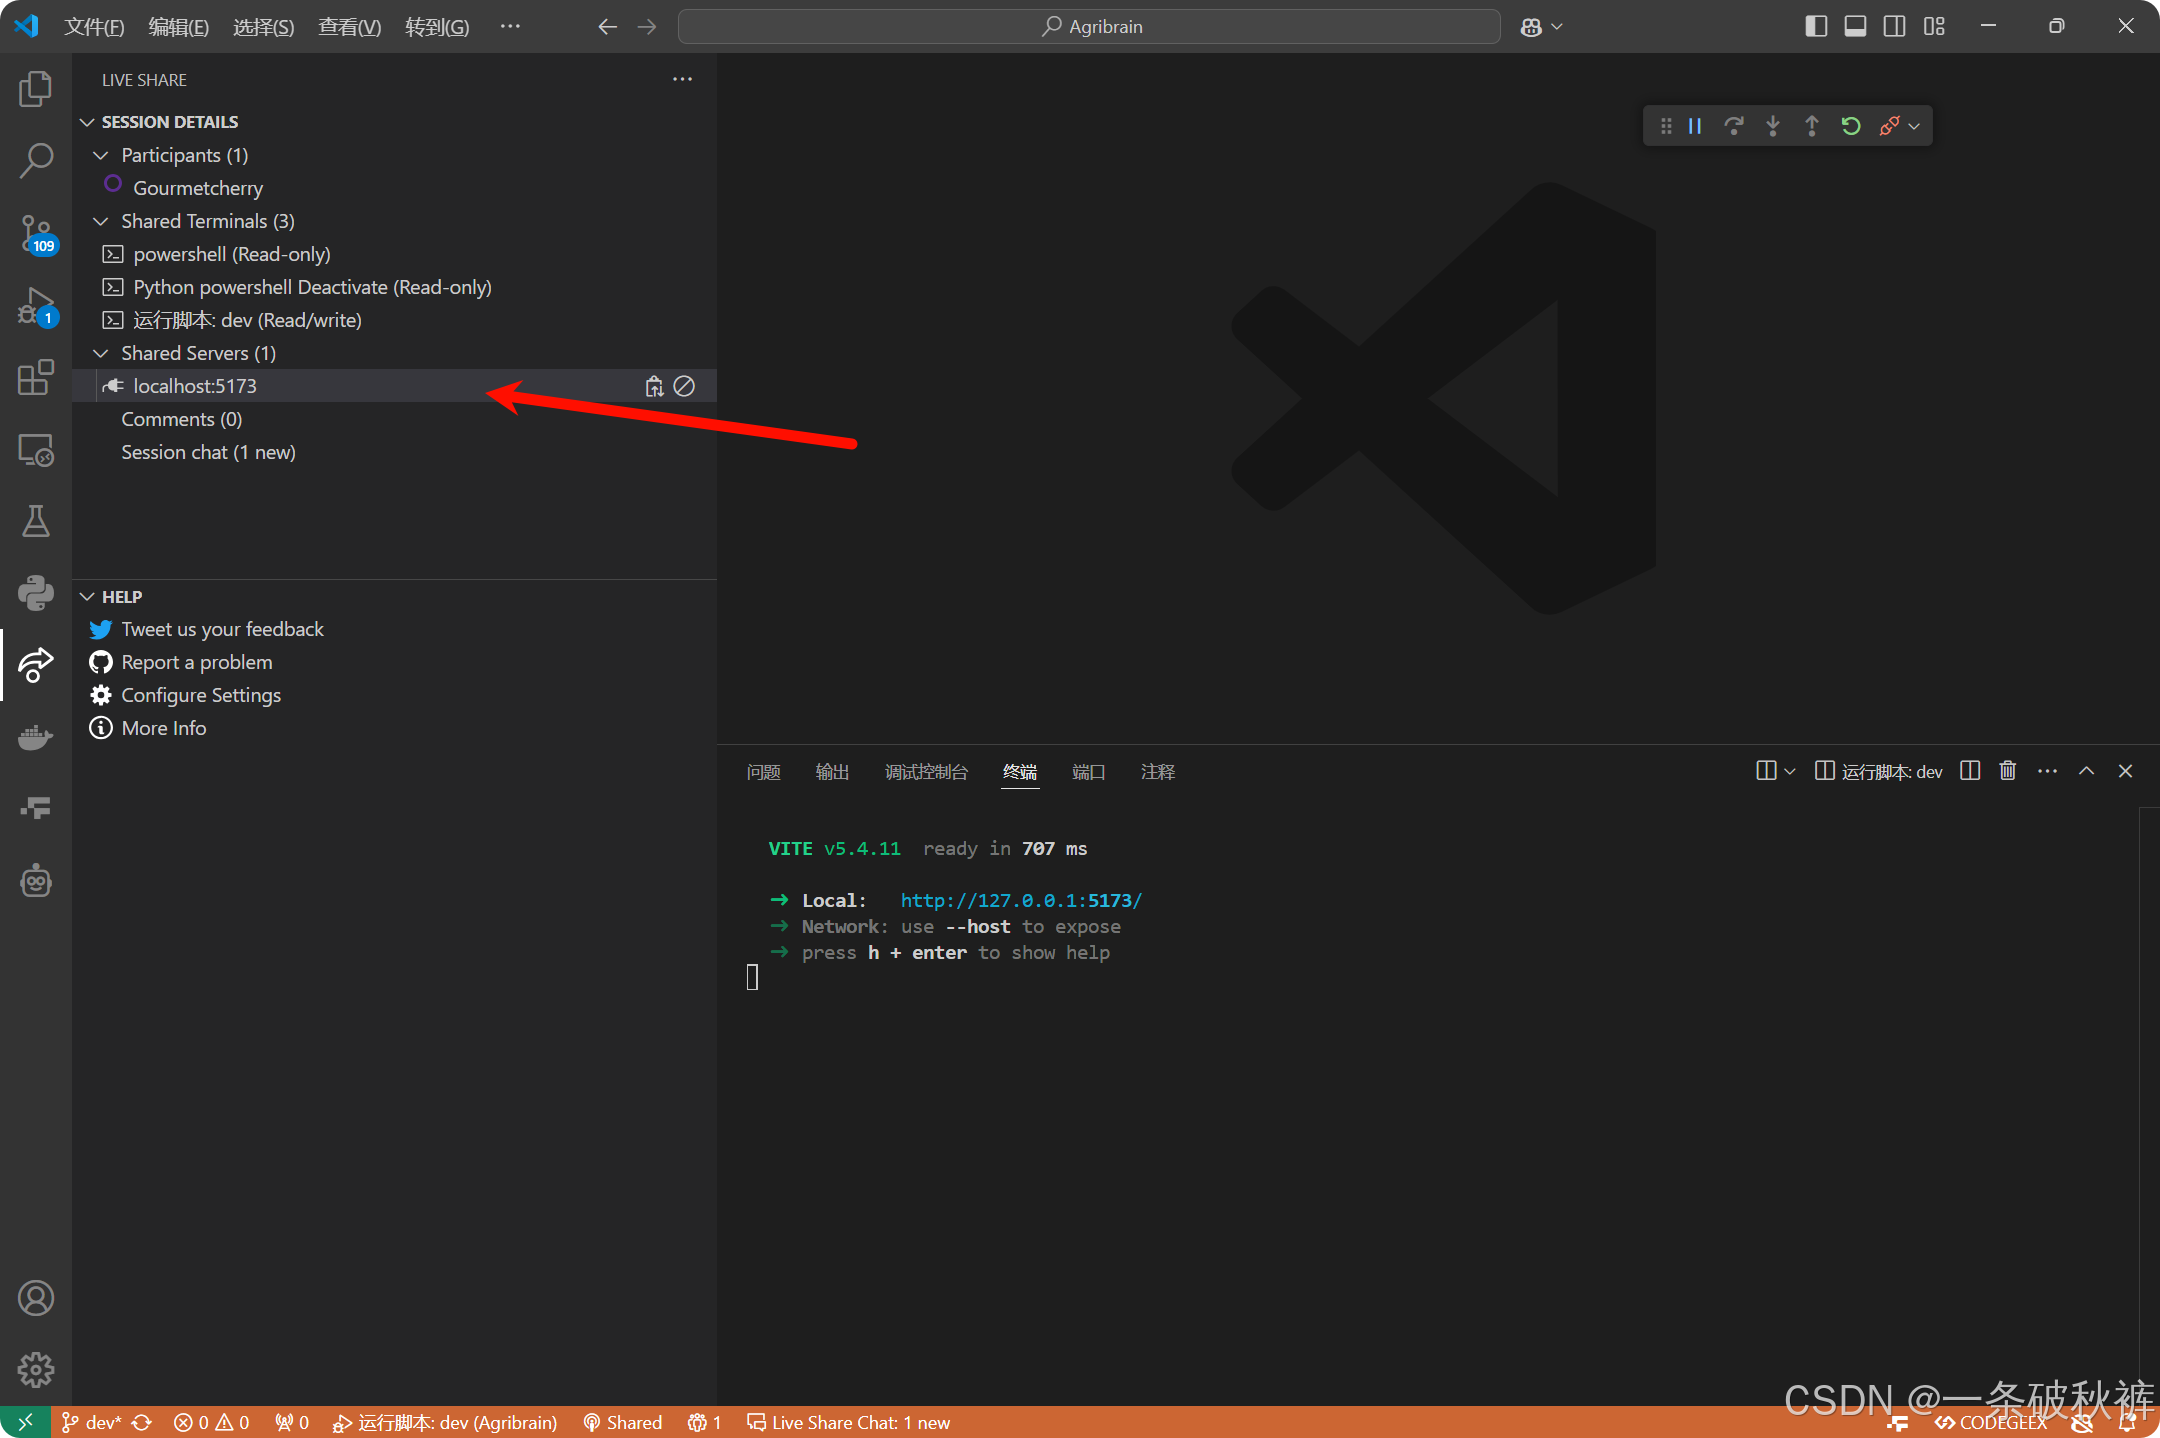The height and width of the screenshot is (1438, 2160).
Task: Open the 编辑(E) menu
Action: click(x=179, y=27)
